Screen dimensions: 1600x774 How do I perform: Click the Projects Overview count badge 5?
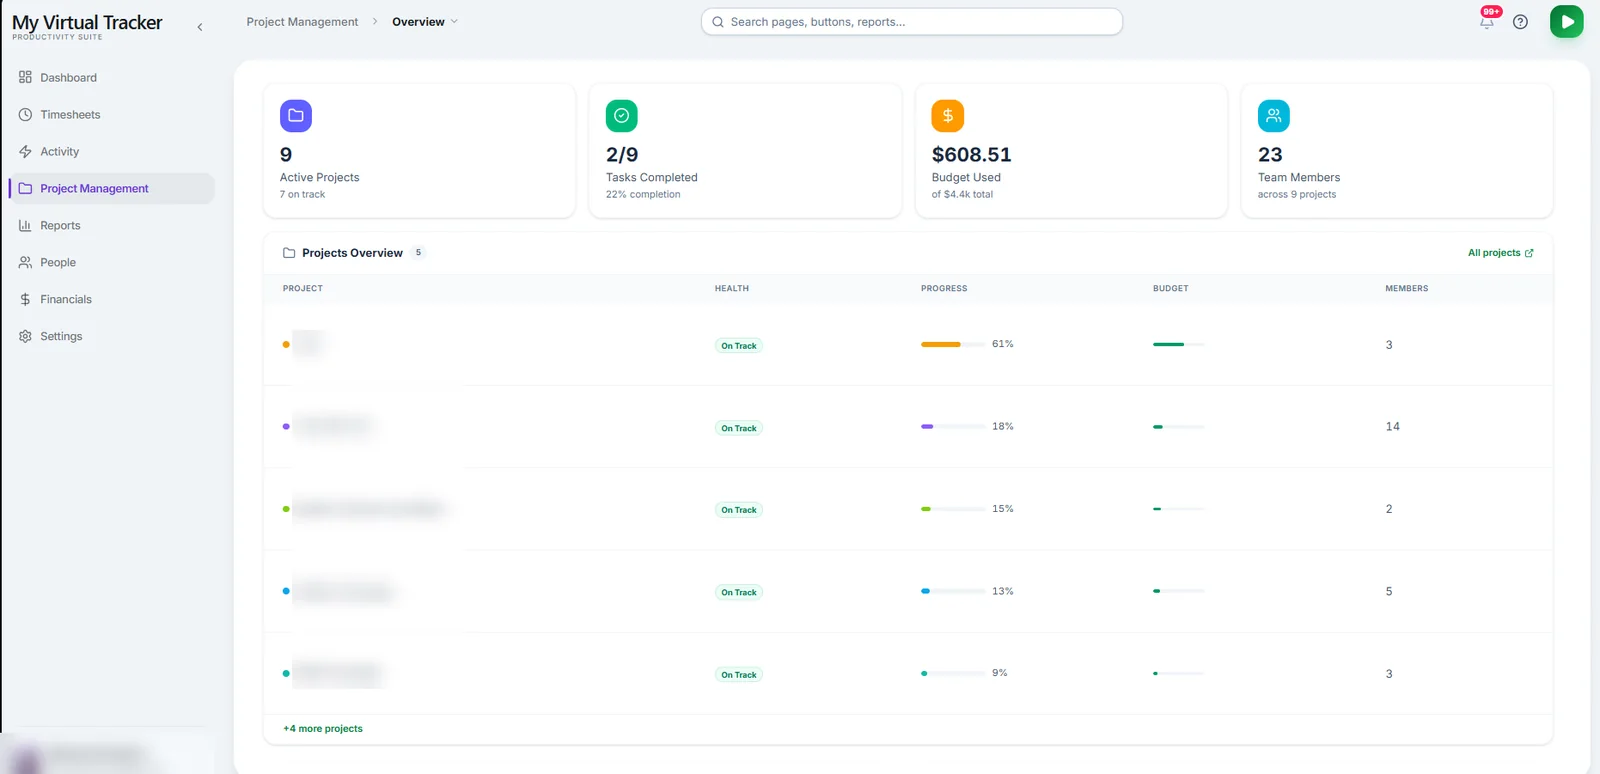418,253
